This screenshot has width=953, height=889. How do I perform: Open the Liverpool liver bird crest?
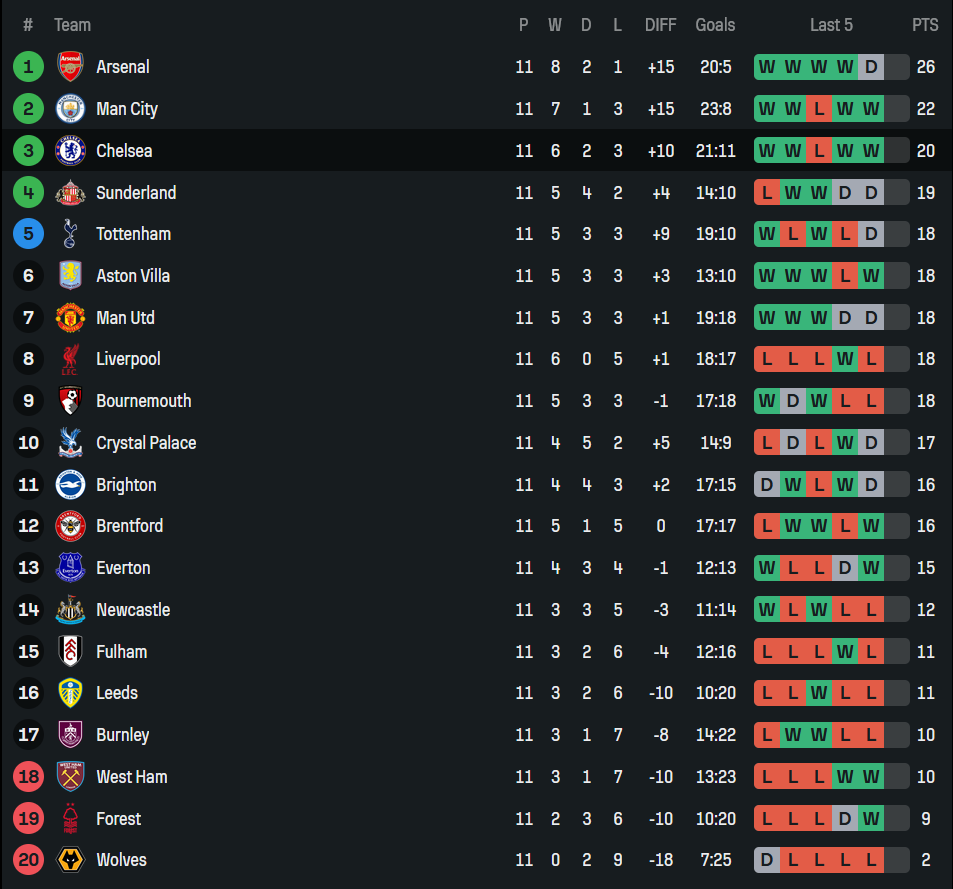coord(71,359)
